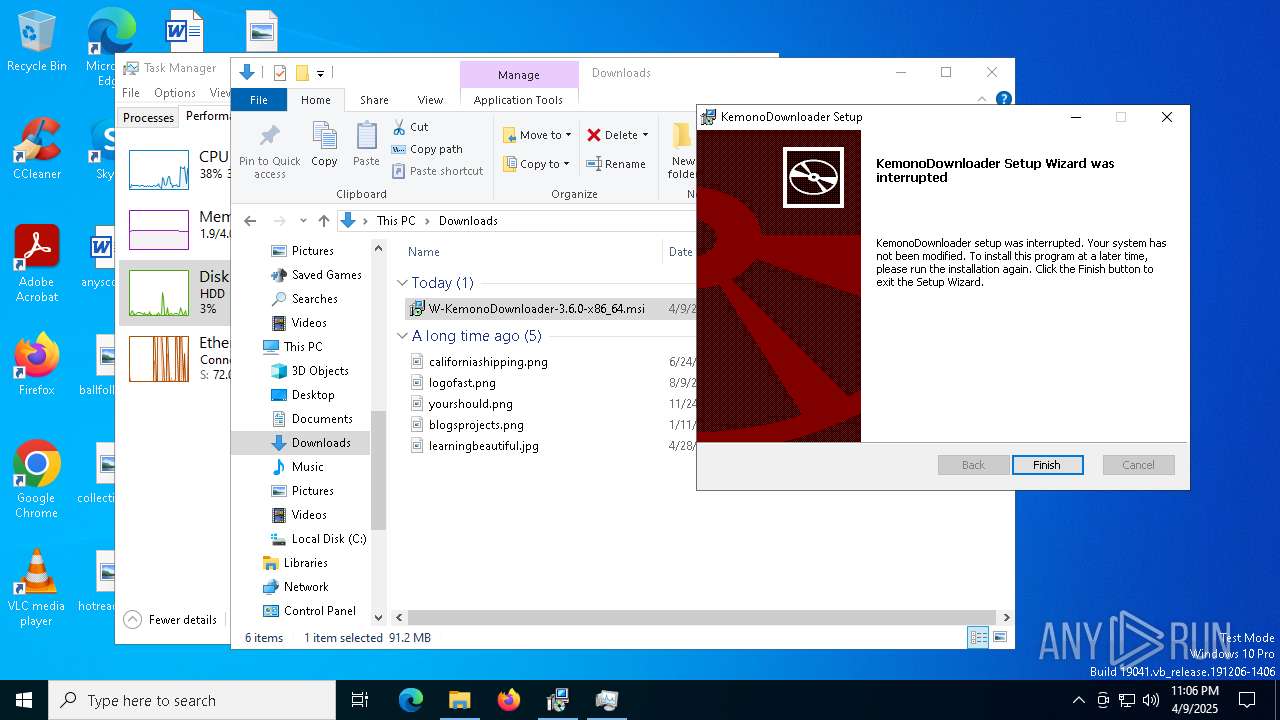Open Firefox from the taskbar

tap(509, 700)
